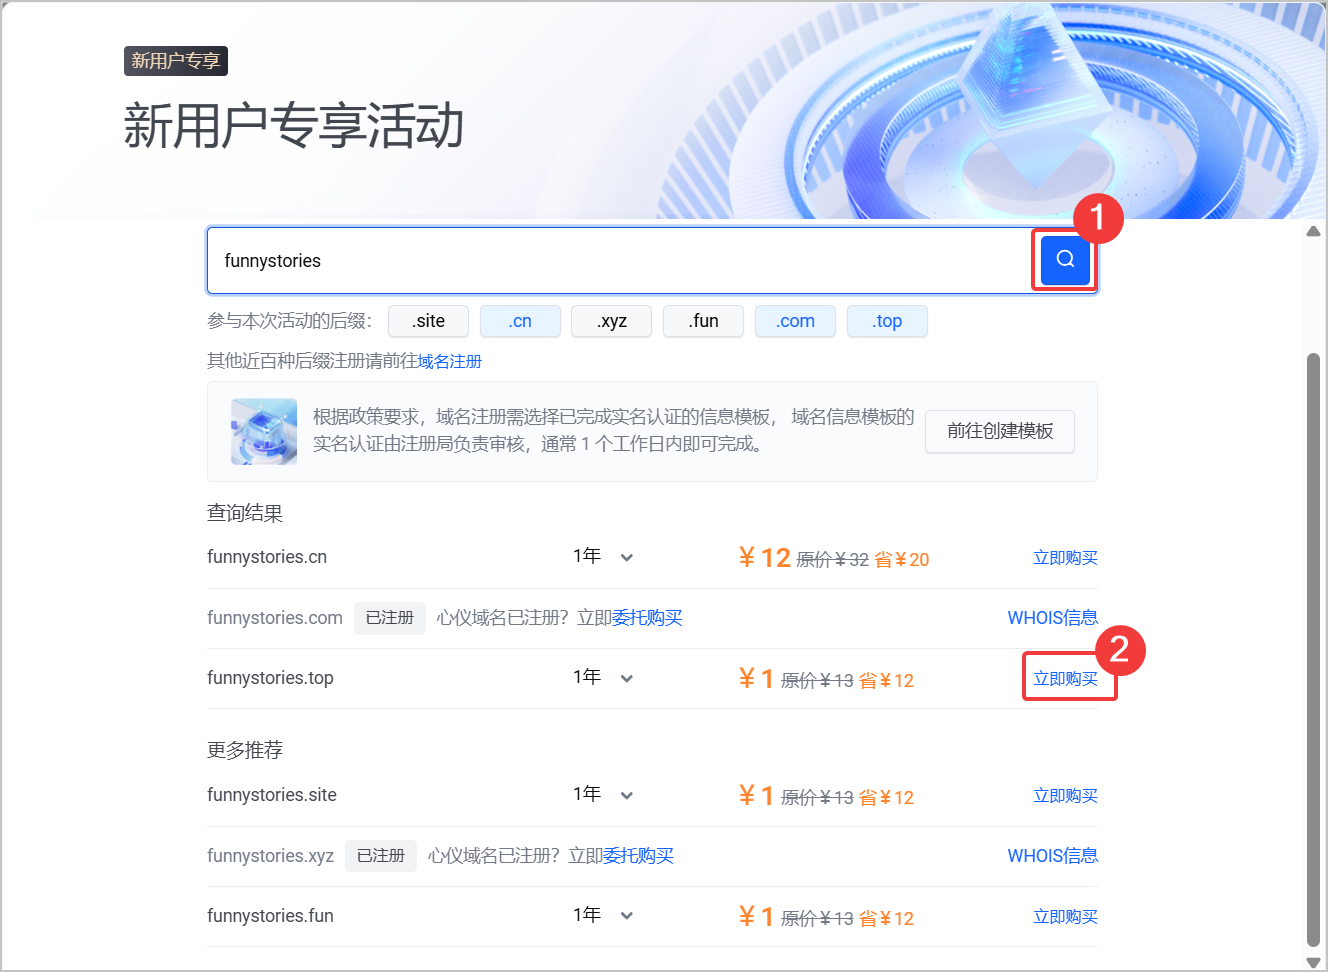The height and width of the screenshot is (972, 1328).
Task: Select the .fun suffix chip
Action: (x=703, y=321)
